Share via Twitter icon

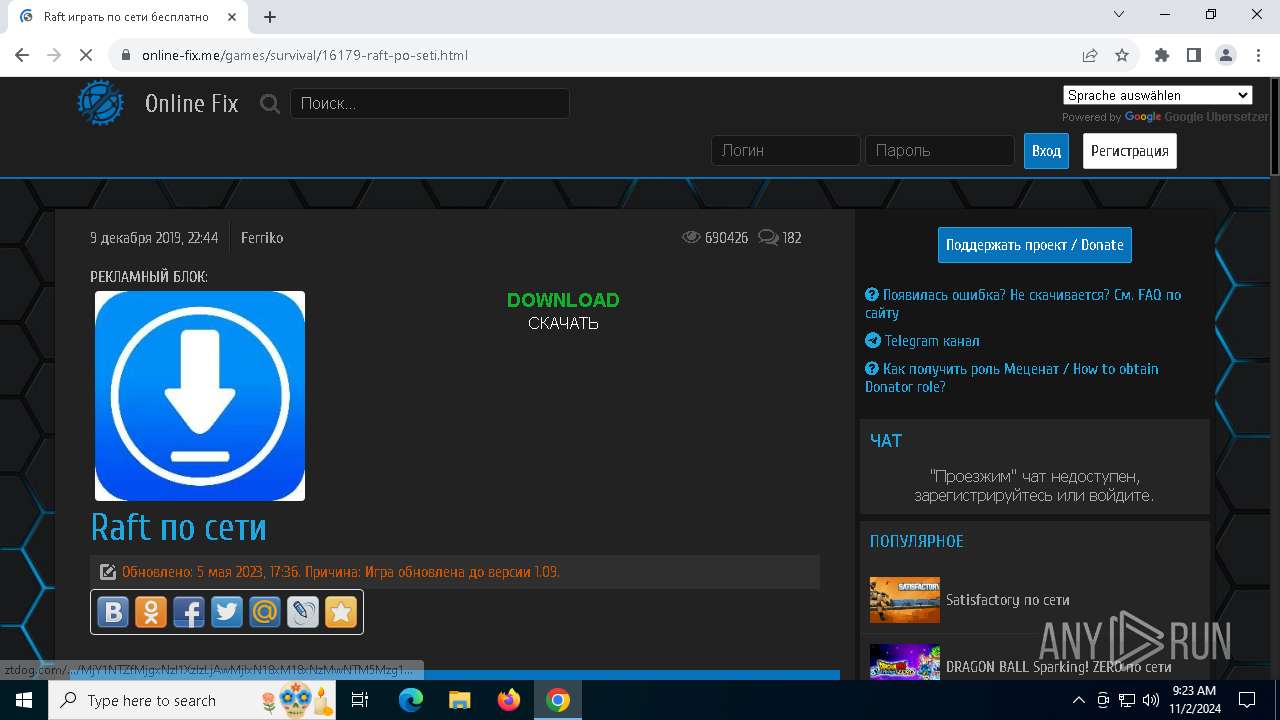pos(227,611)
